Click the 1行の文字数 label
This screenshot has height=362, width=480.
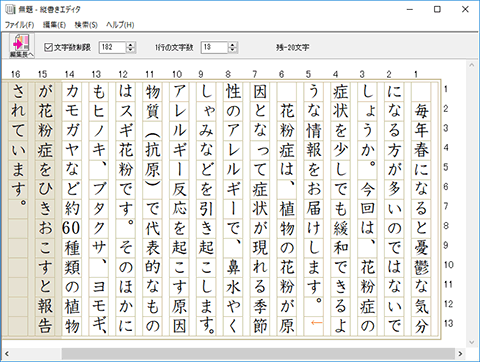(x=174, y=48)
